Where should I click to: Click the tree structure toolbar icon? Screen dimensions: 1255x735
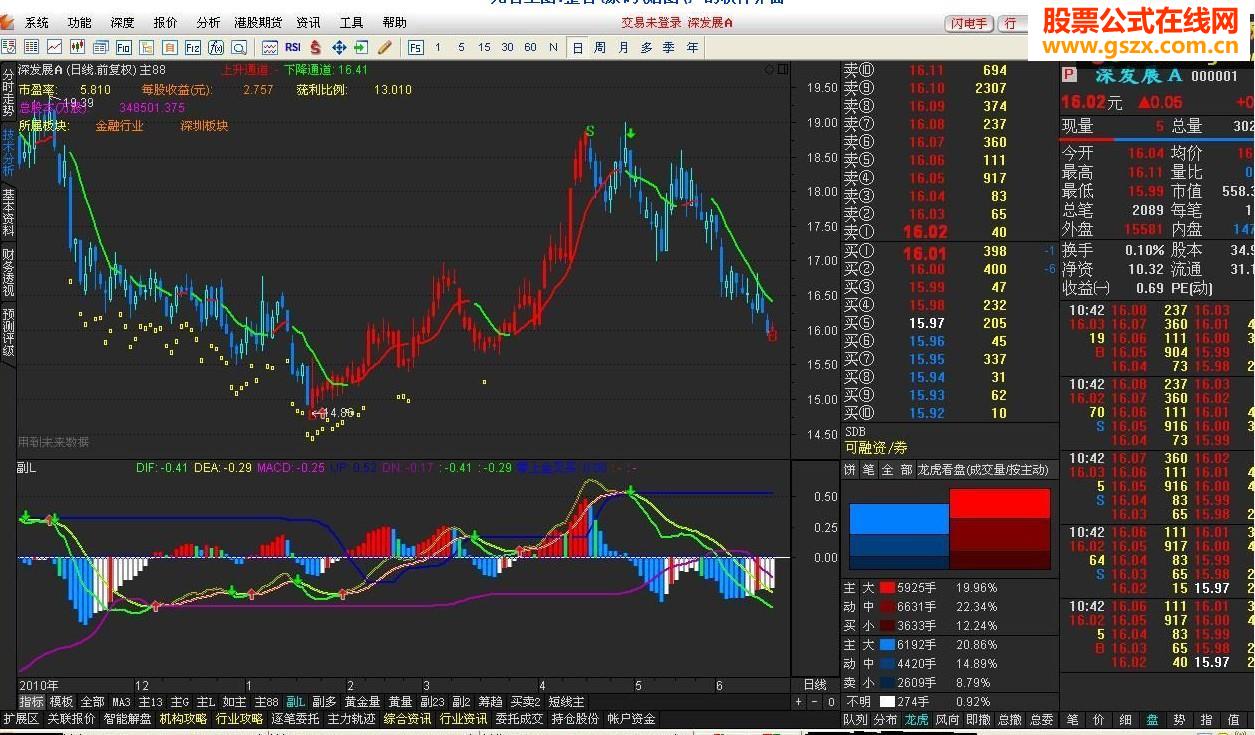pyautogui.click(x=147, y=47)
